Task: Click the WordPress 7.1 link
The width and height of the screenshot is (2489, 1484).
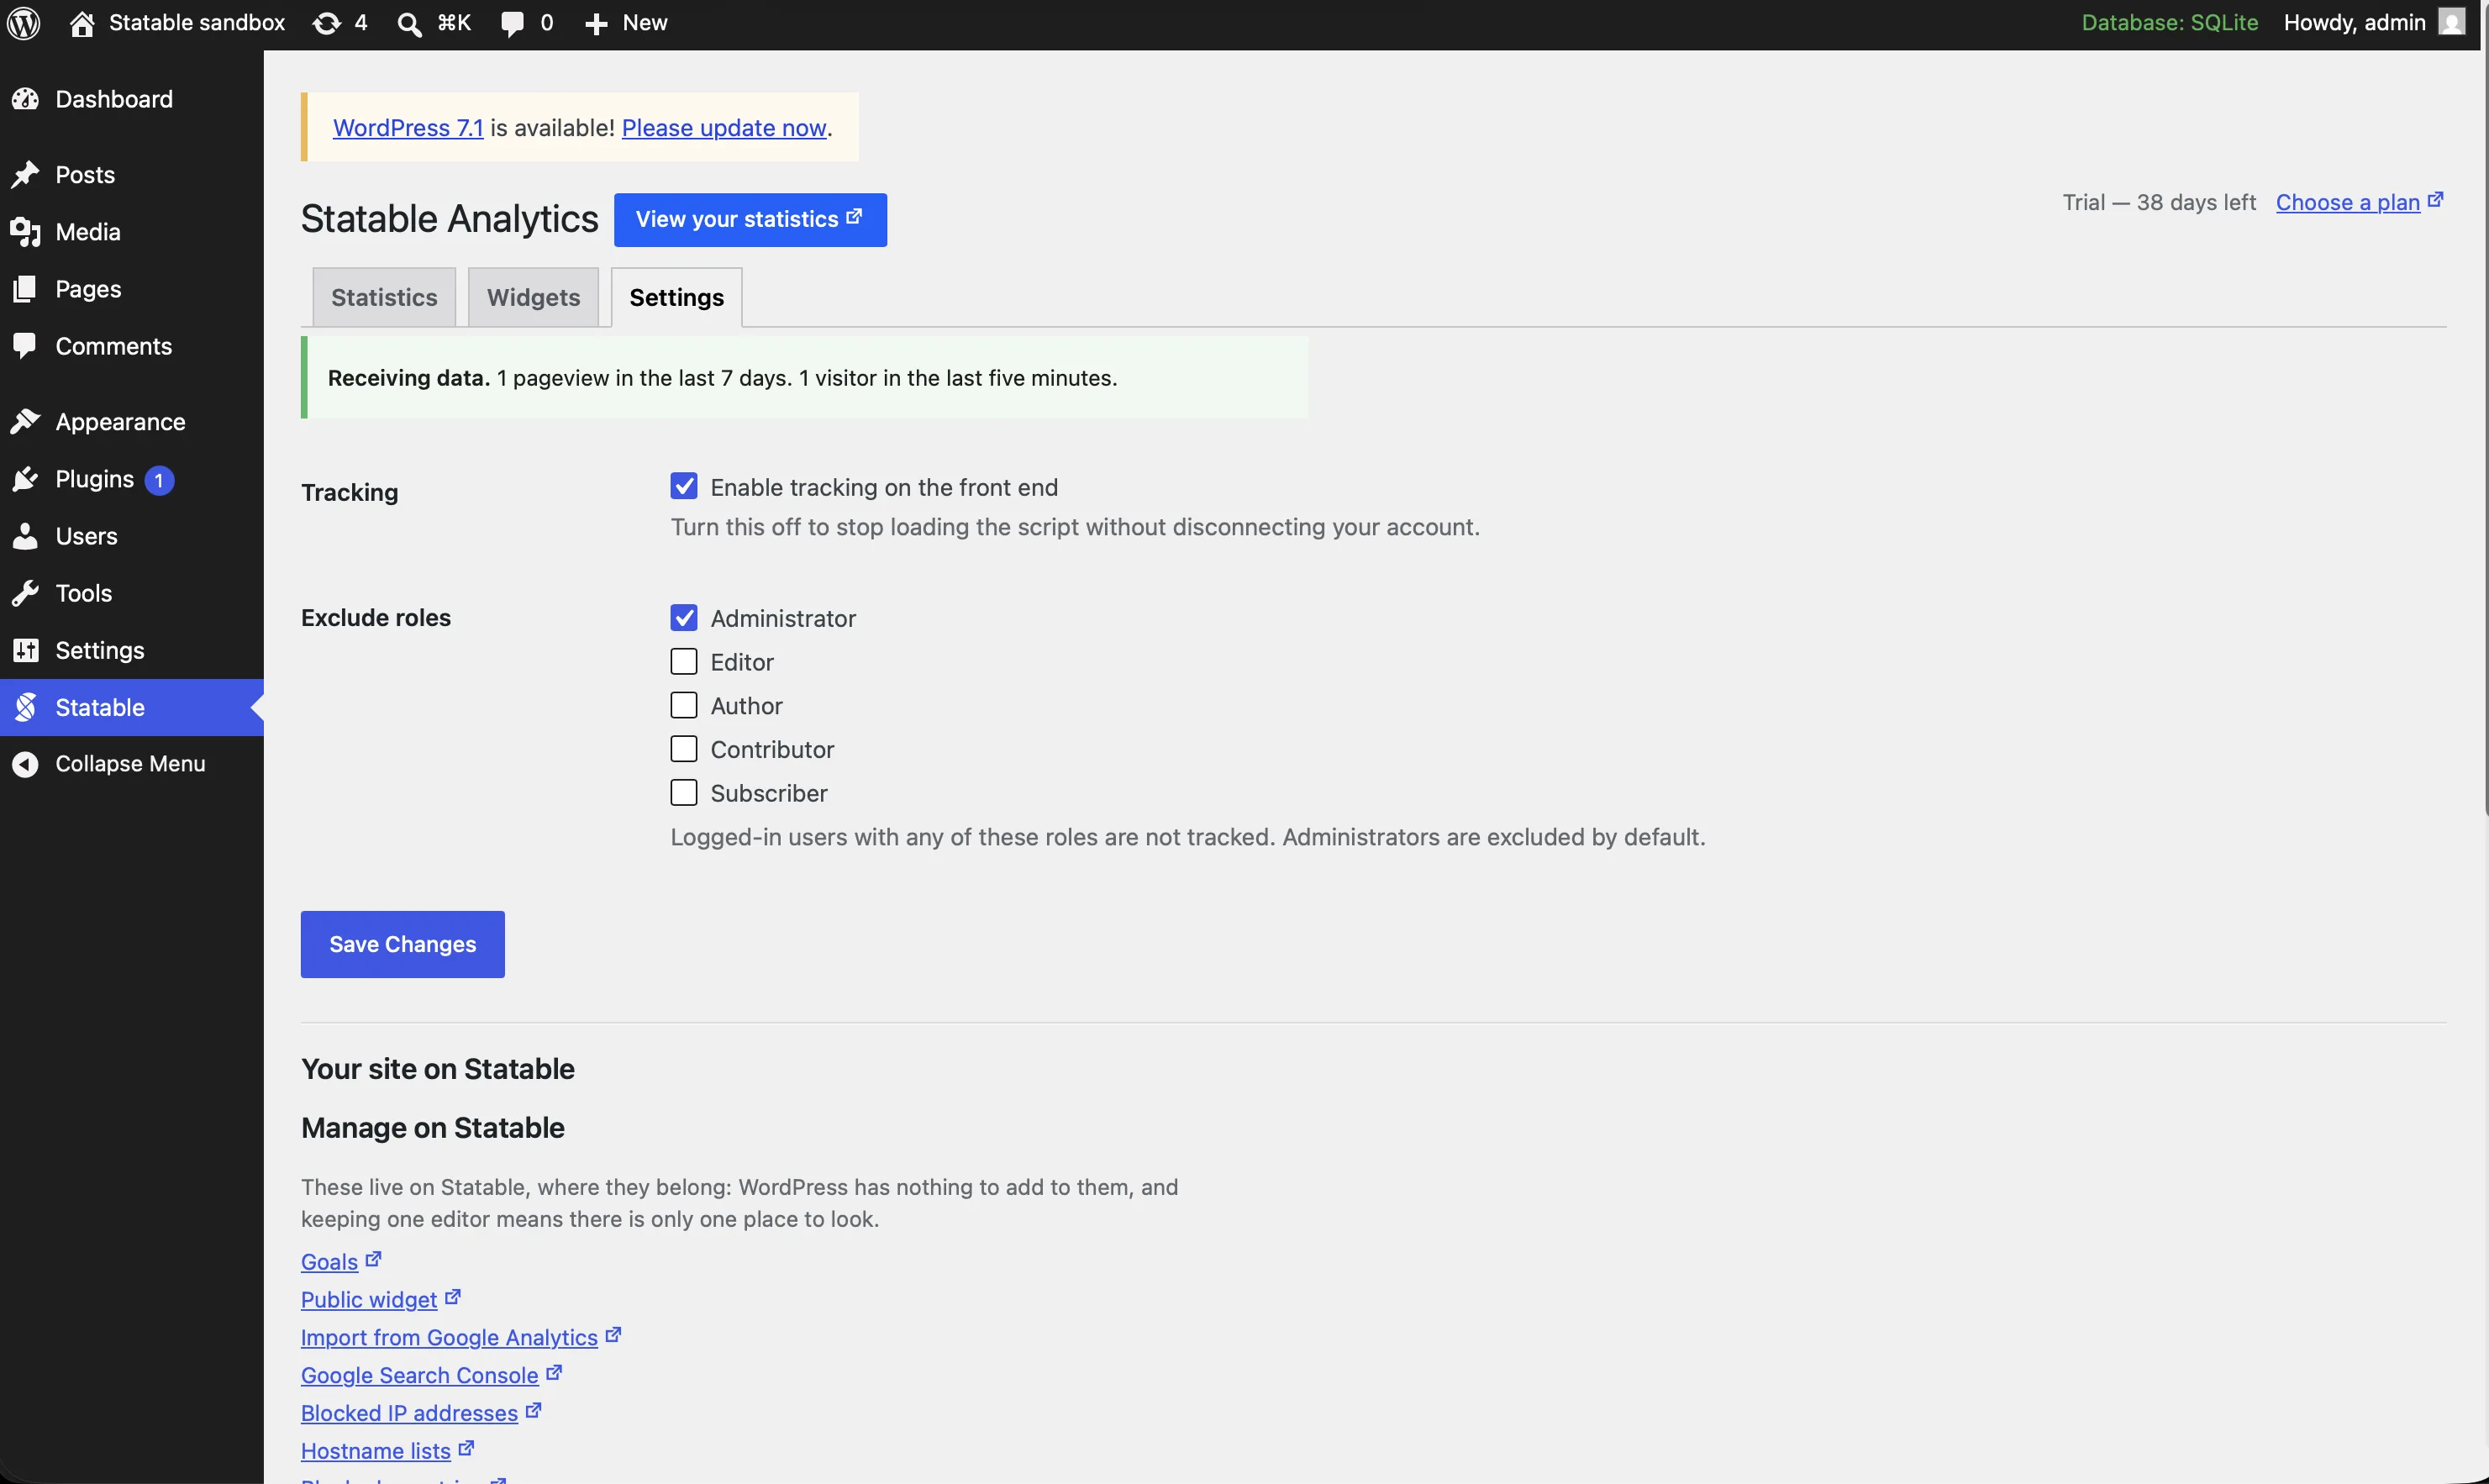Action: [408, 128]
